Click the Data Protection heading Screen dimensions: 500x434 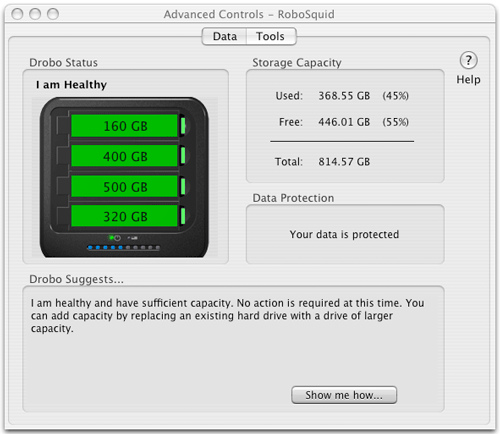click(x=293, y=198)
